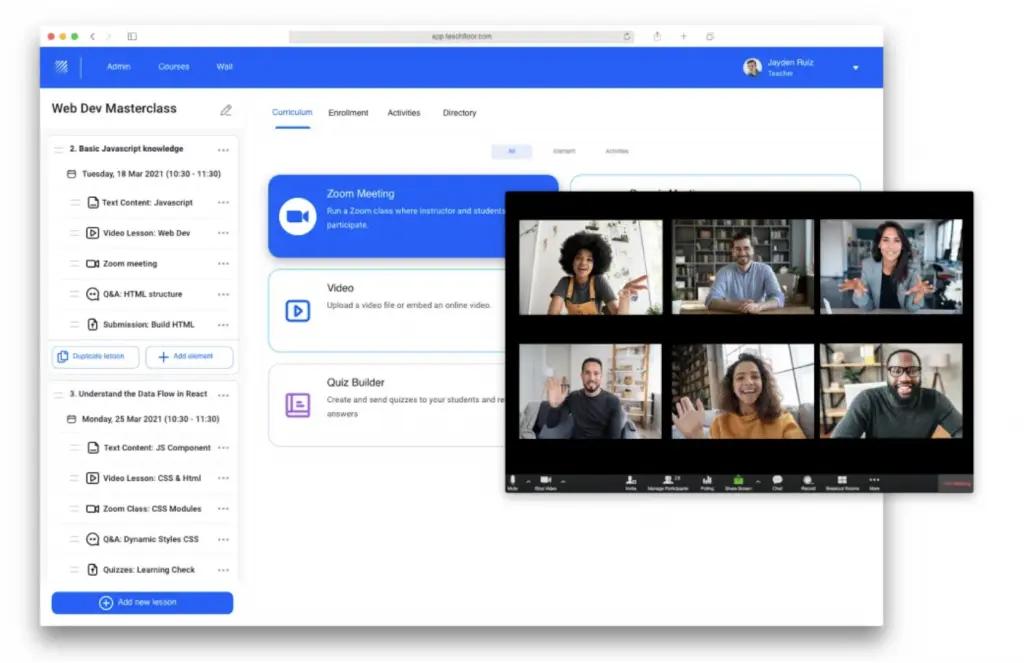Click the browser share icon
The width and height of the screenshot is (1024, 663).
click(x=658, y=37)
